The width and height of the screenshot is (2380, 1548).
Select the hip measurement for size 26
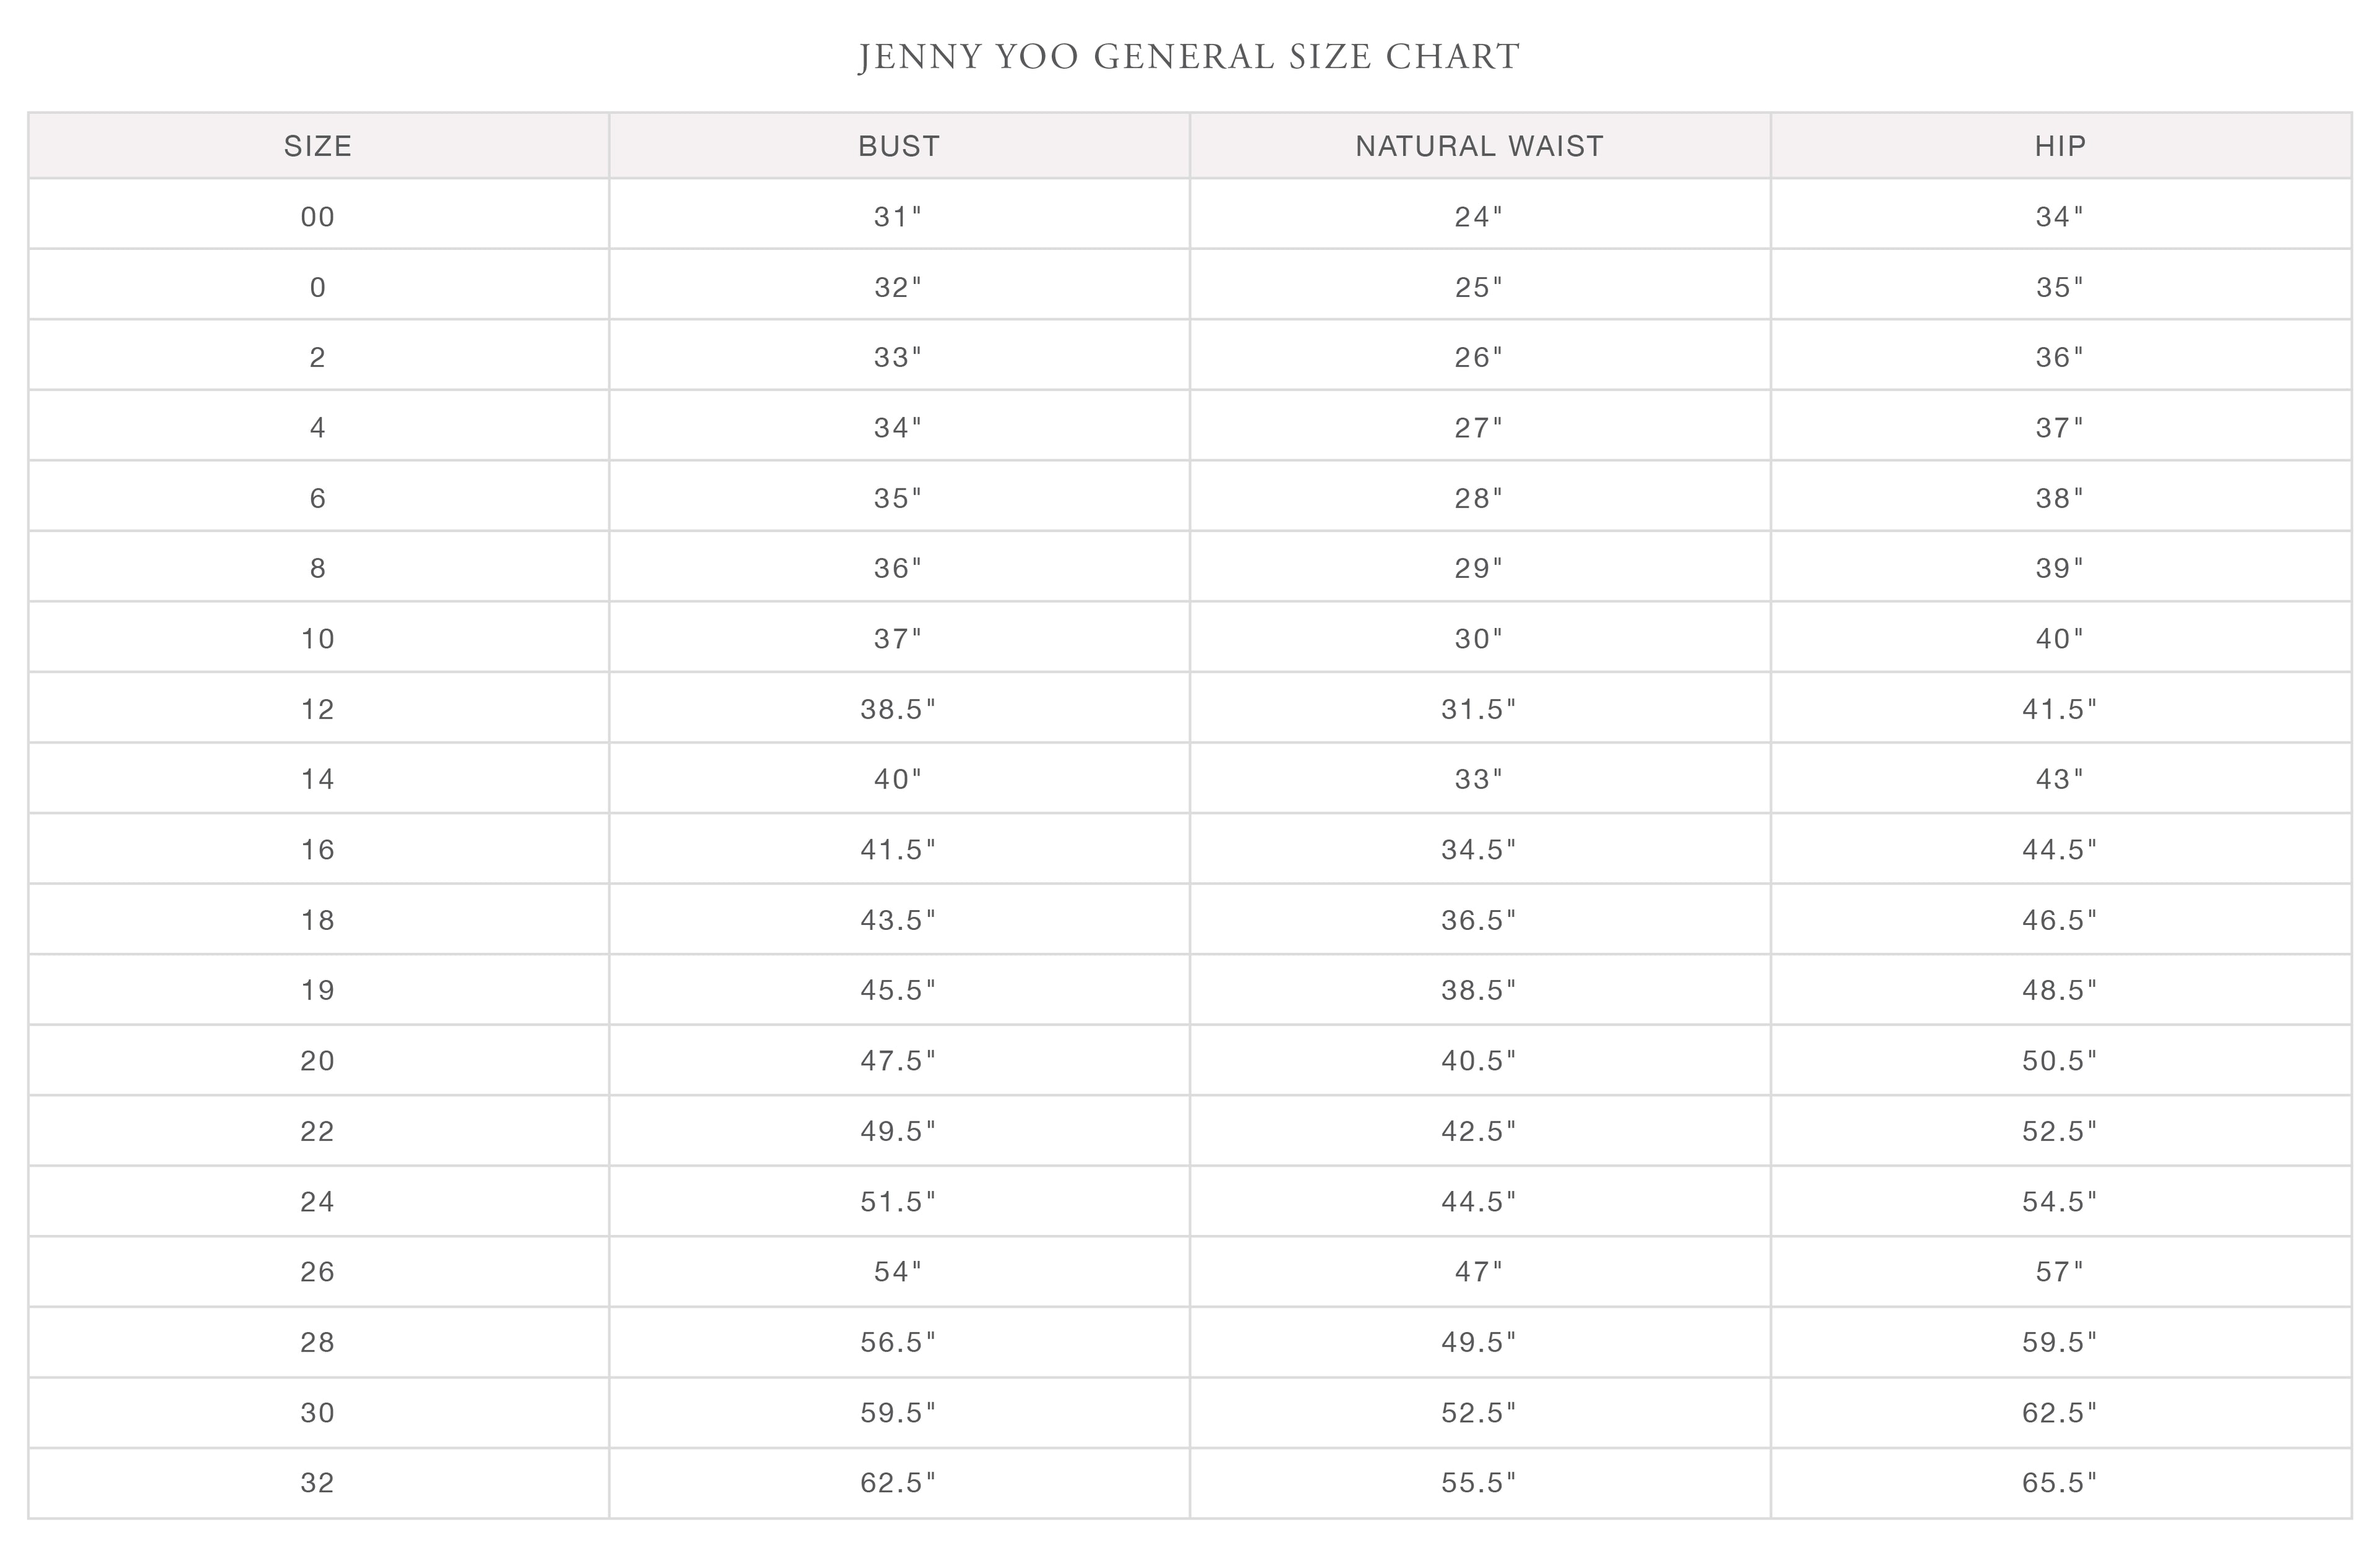2060,1271
